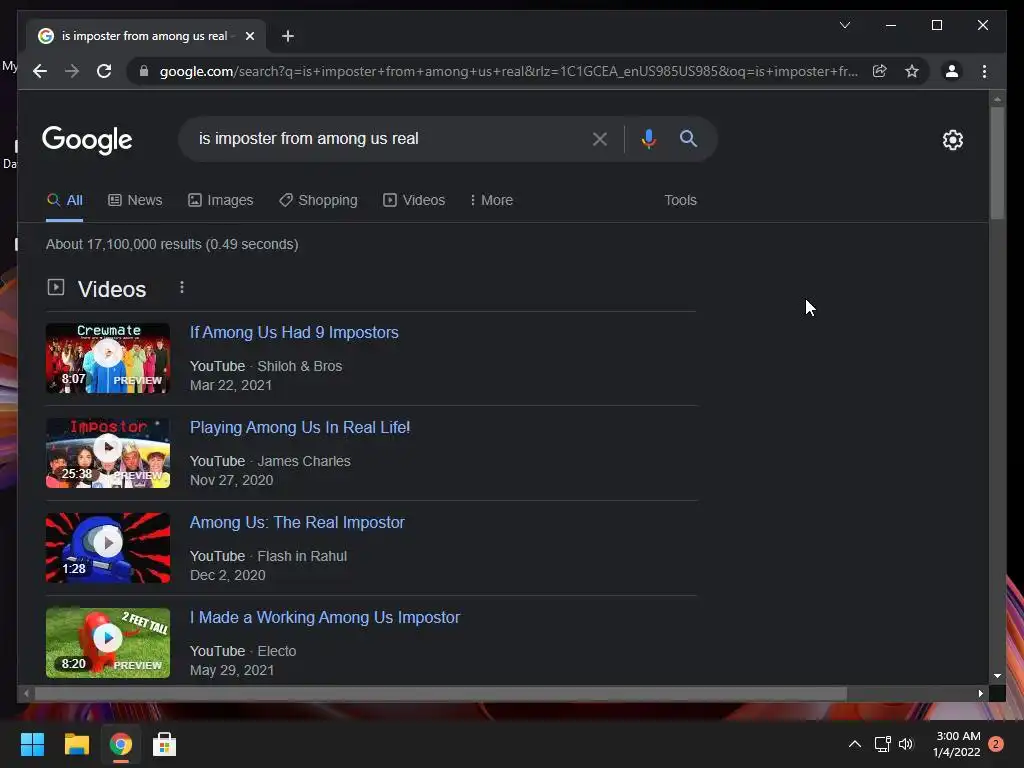Open notifications badge showing 2
The height and width of the screenshot is (768, 1024).
(x=996, y=744)
